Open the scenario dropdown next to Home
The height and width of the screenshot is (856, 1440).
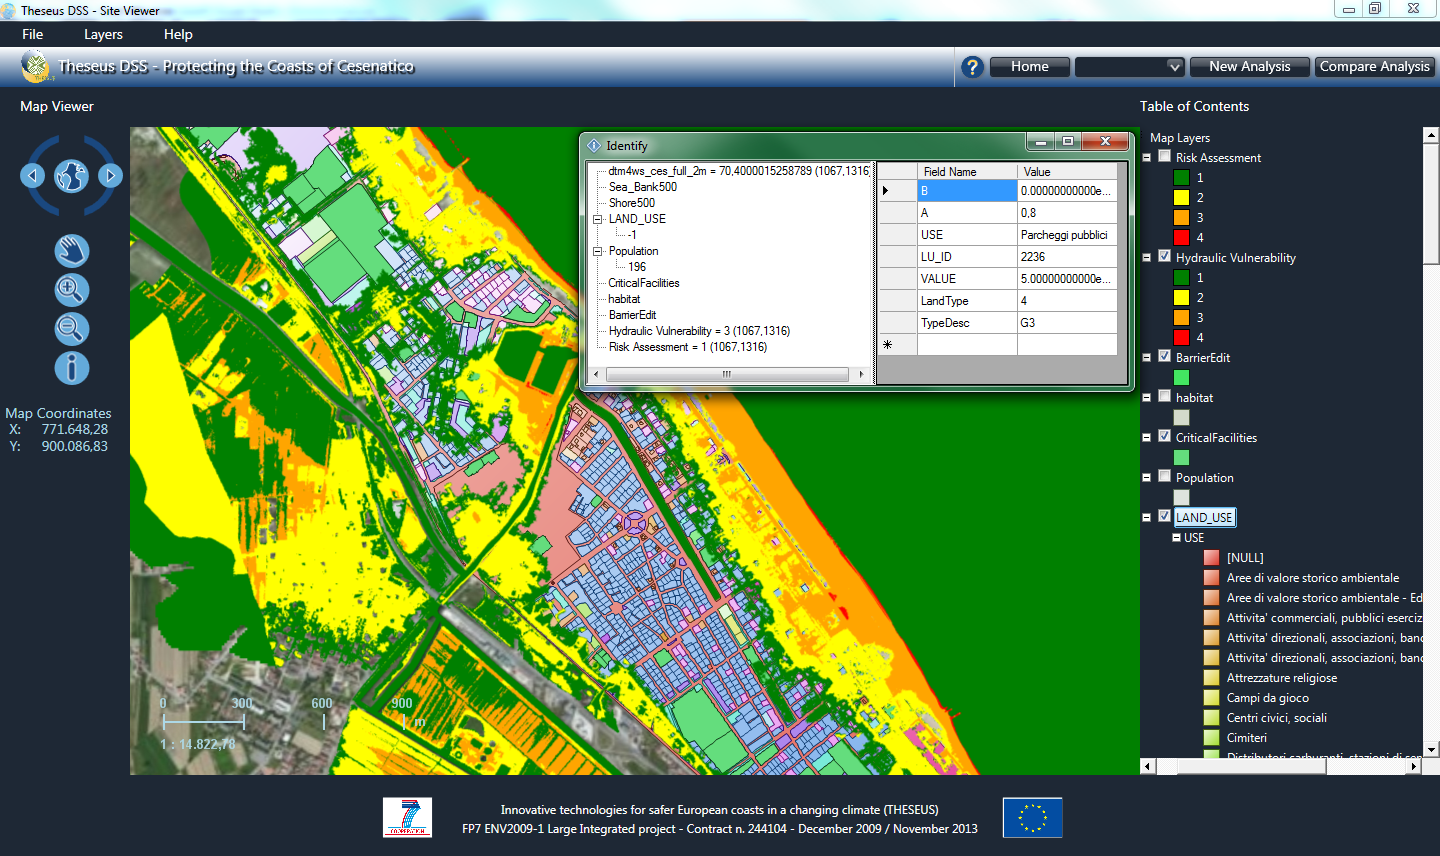pyautogui.click(x=1130, y=67)
